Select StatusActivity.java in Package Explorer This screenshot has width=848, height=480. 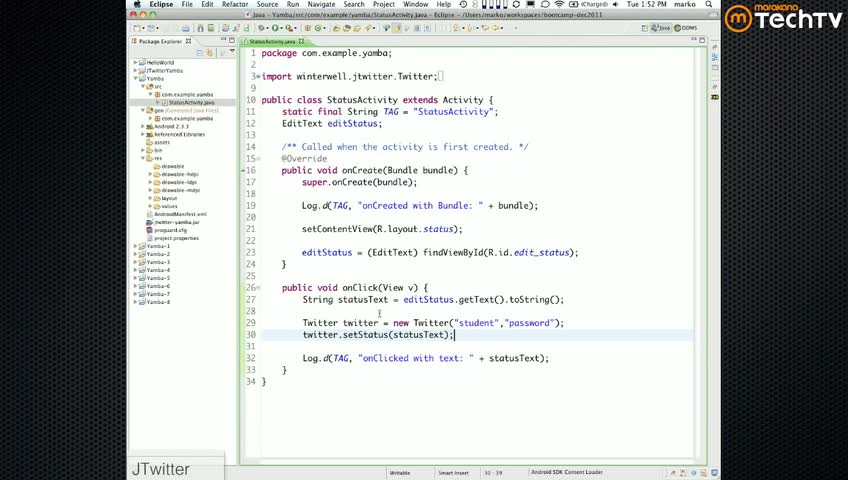click(x=191, y=103)
